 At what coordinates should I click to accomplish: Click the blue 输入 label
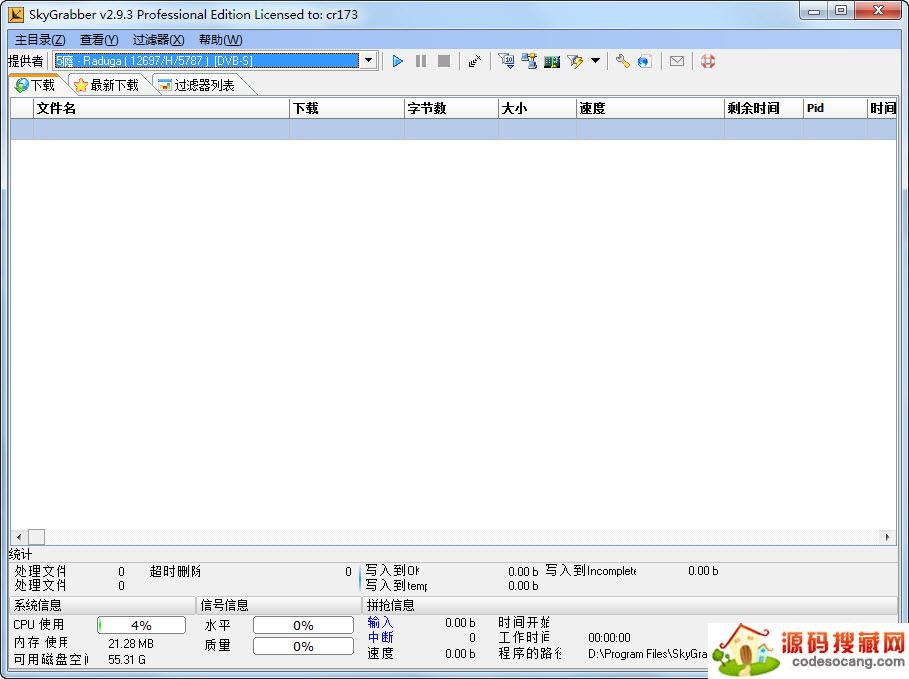click(380, 622)
